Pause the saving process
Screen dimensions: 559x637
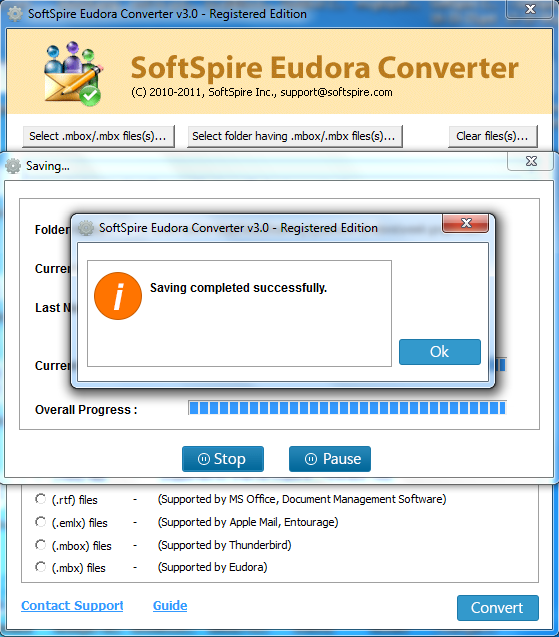pyautogui.click(x=330, y=459)
